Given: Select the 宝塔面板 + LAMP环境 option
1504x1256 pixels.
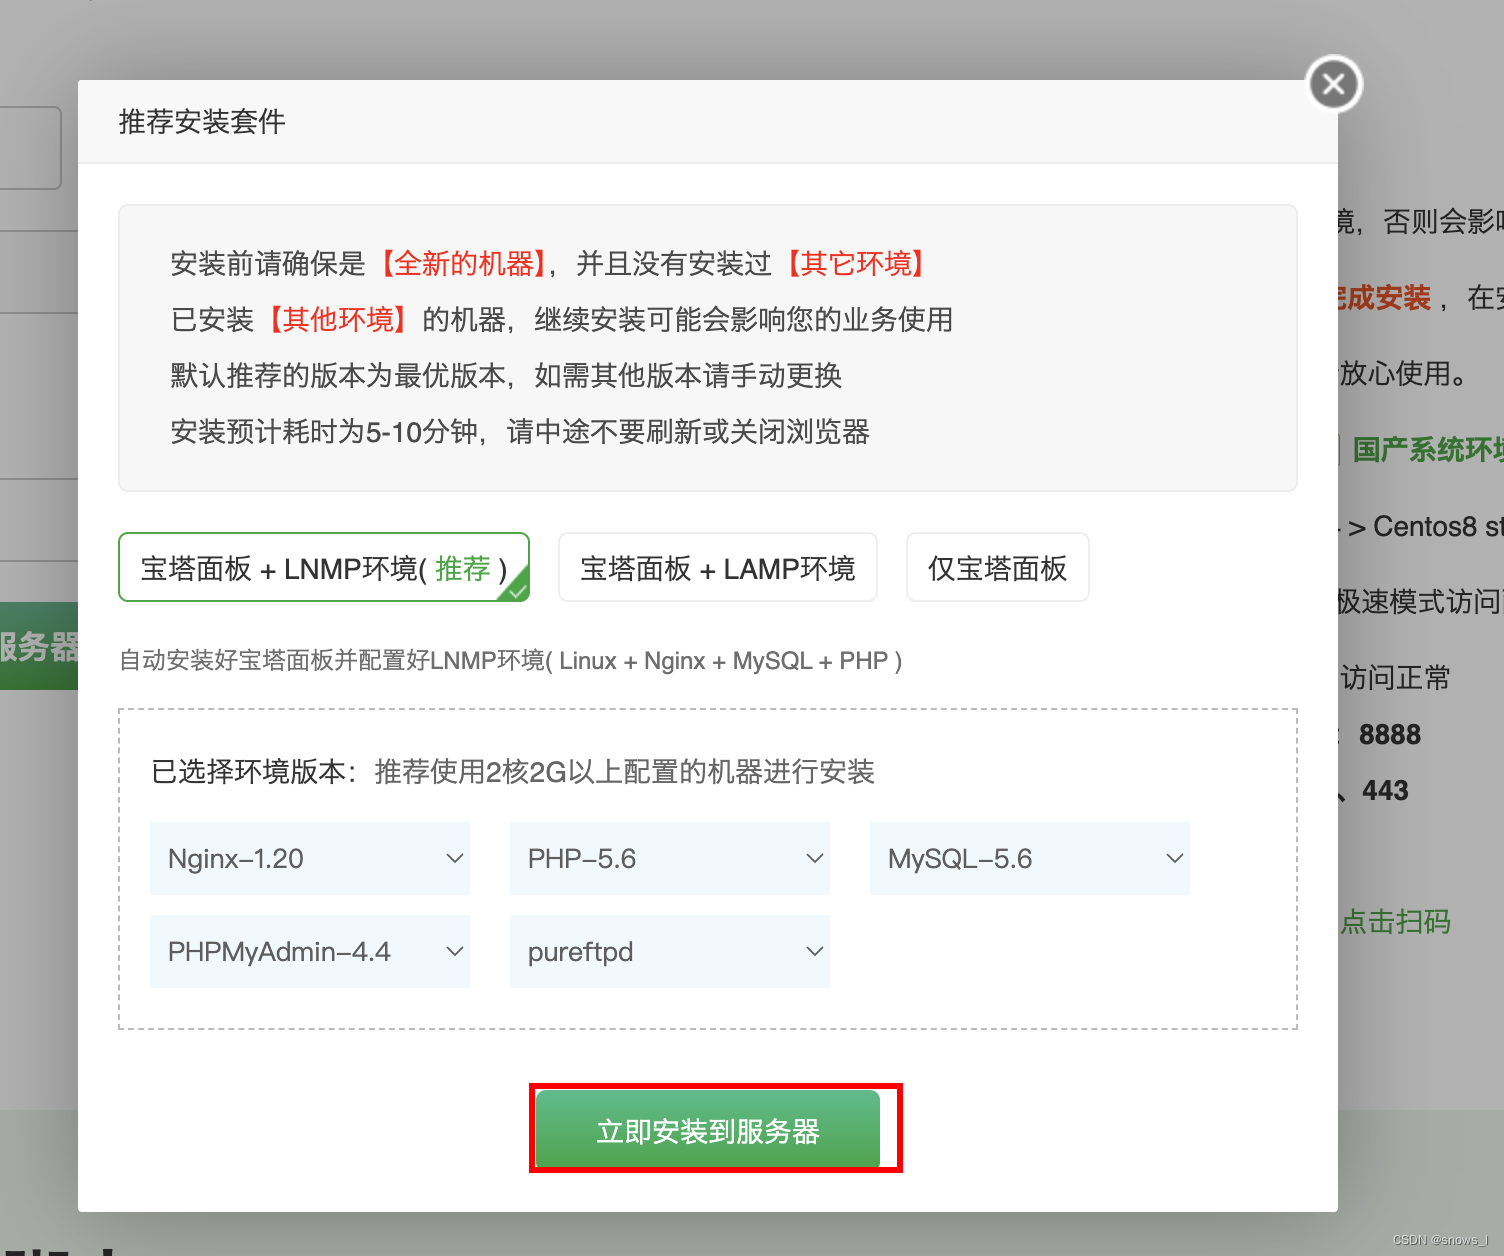Looking at the screenshot, I should pos(718,567).
